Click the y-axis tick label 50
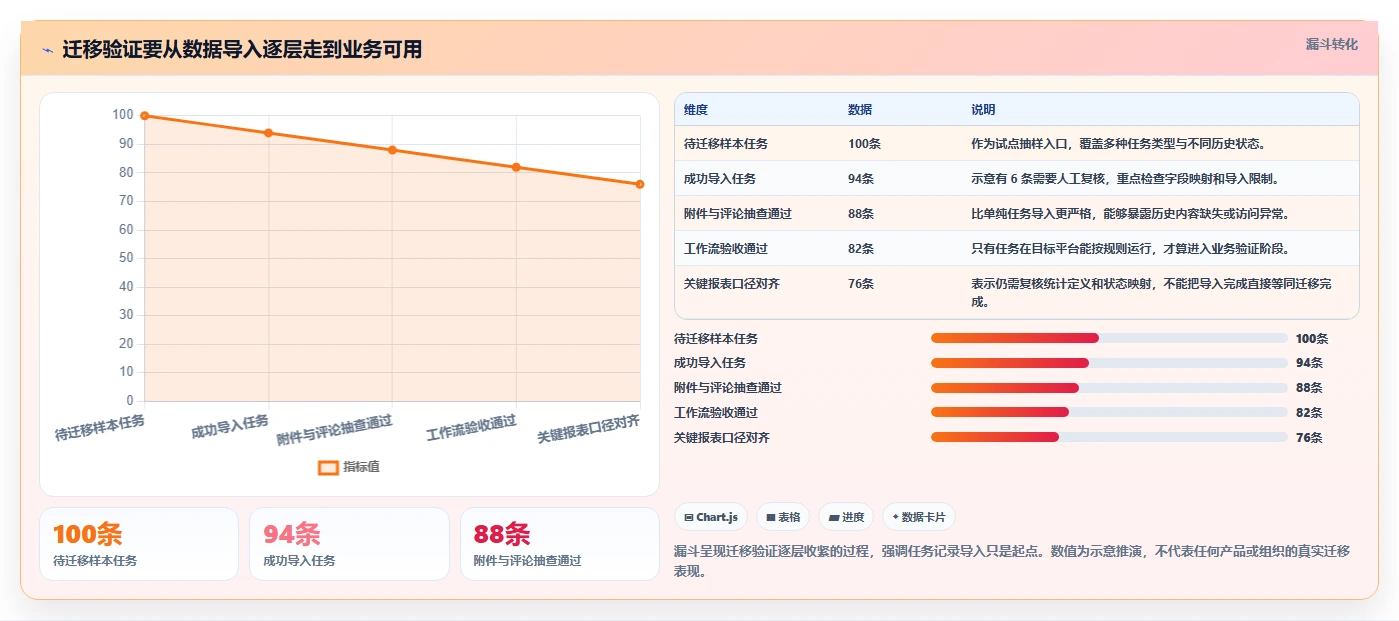This screenshot has height=621, width=1399. pos(126,258)
